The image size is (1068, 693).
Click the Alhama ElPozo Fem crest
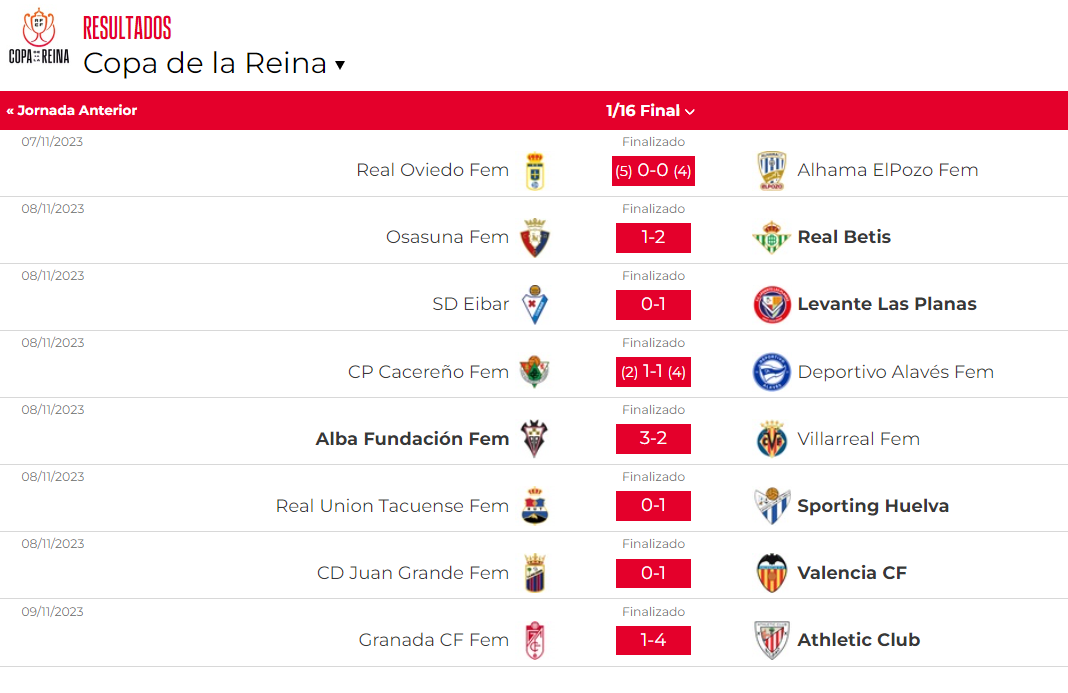[772, 170]
